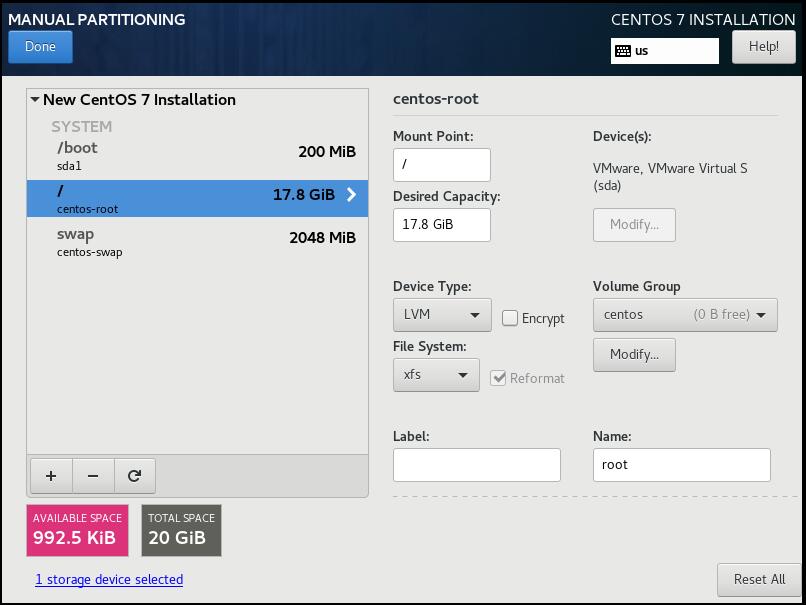Click the arrow chevron on the root partition row
806x605 pixels.
coord(352,194)
